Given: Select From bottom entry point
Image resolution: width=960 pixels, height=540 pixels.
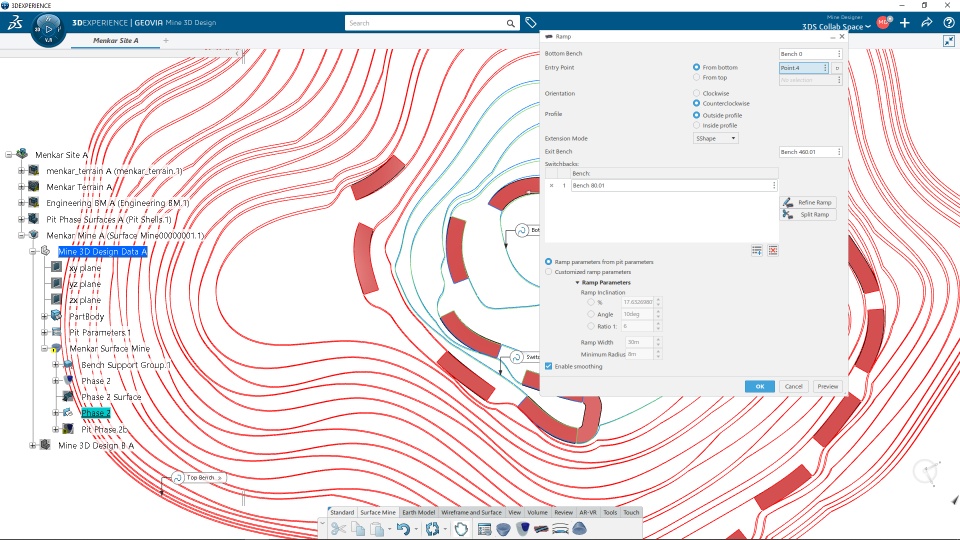Looking at the screenshot, I should [x=696, y=67].
